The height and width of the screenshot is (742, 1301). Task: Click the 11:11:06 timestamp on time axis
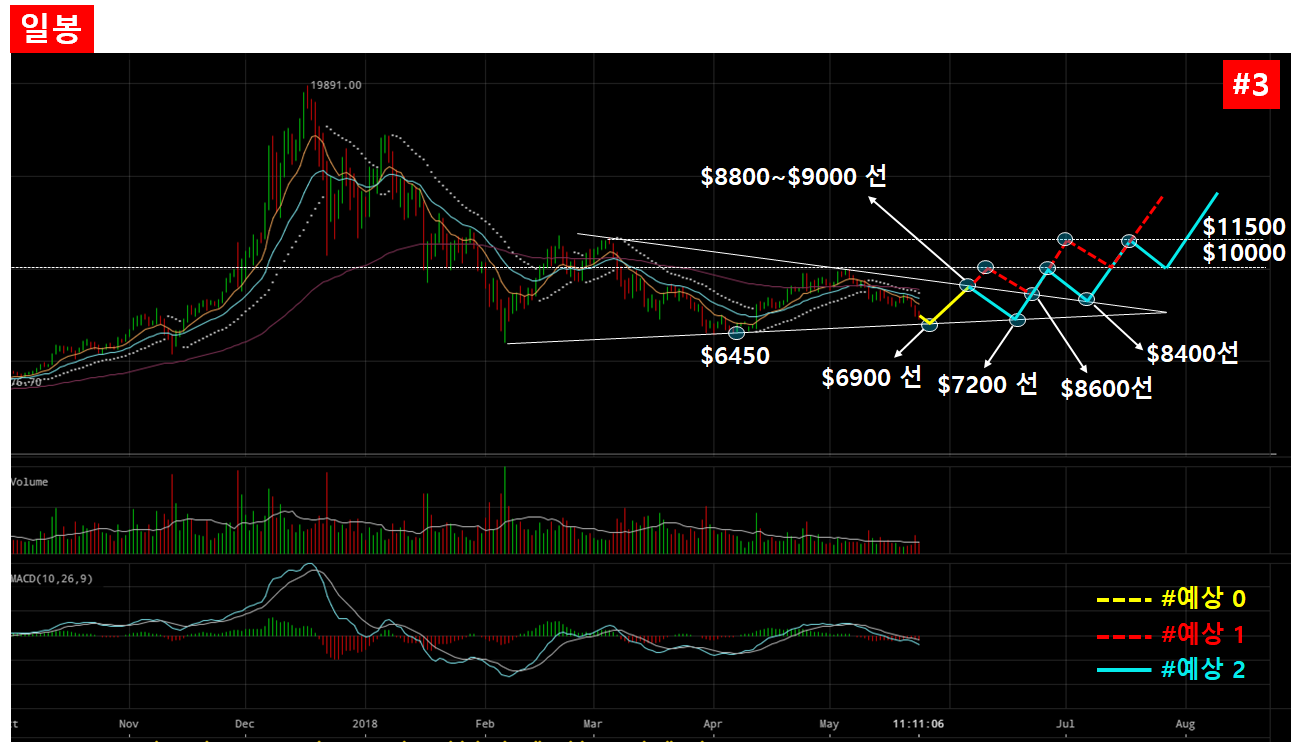921,722
